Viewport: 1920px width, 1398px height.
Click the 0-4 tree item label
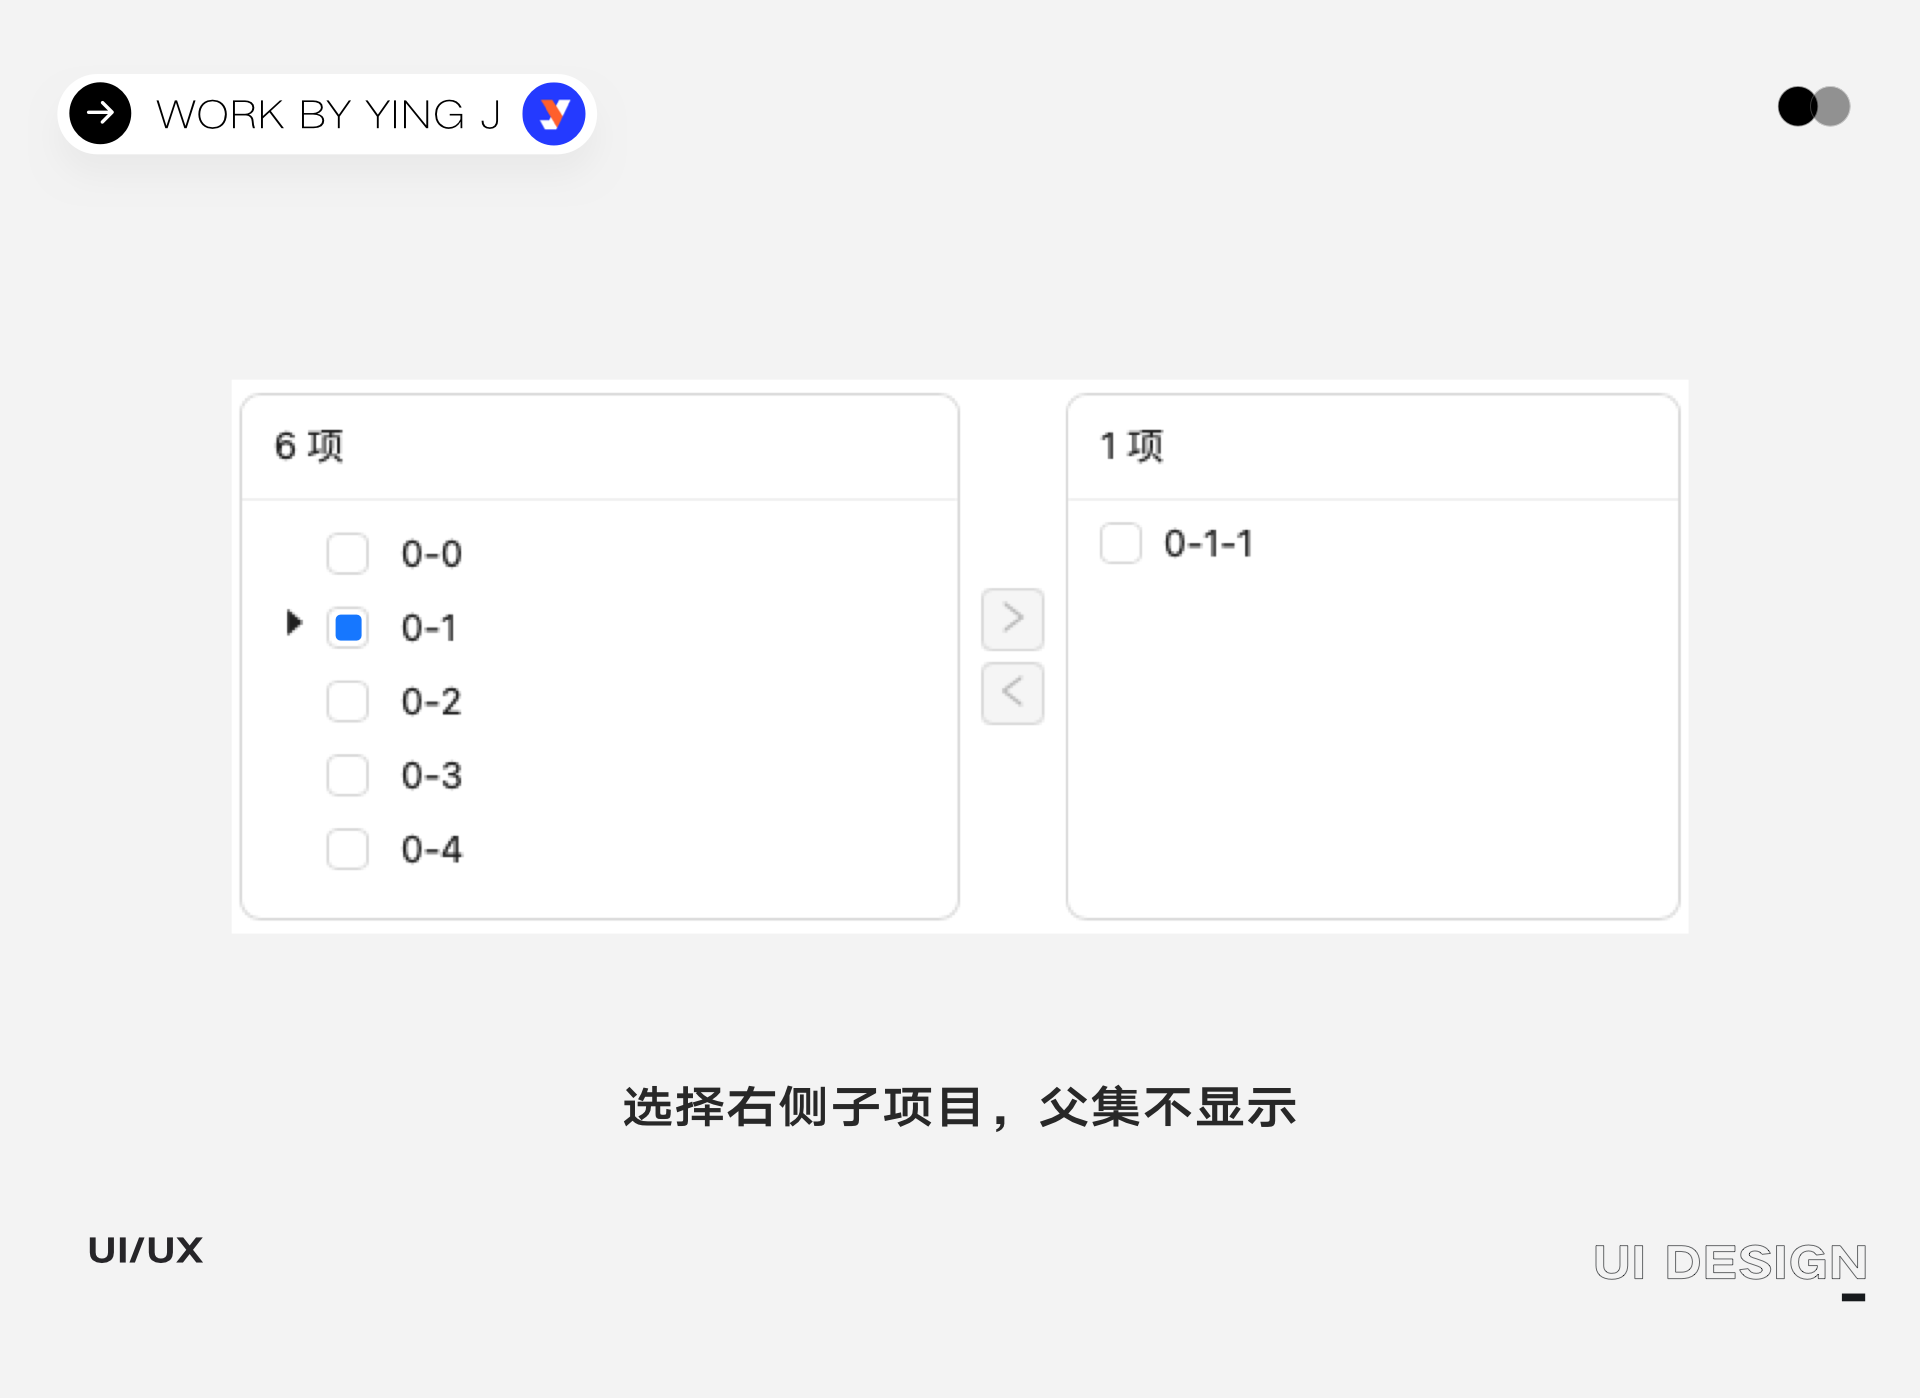(x=431, y=850)
